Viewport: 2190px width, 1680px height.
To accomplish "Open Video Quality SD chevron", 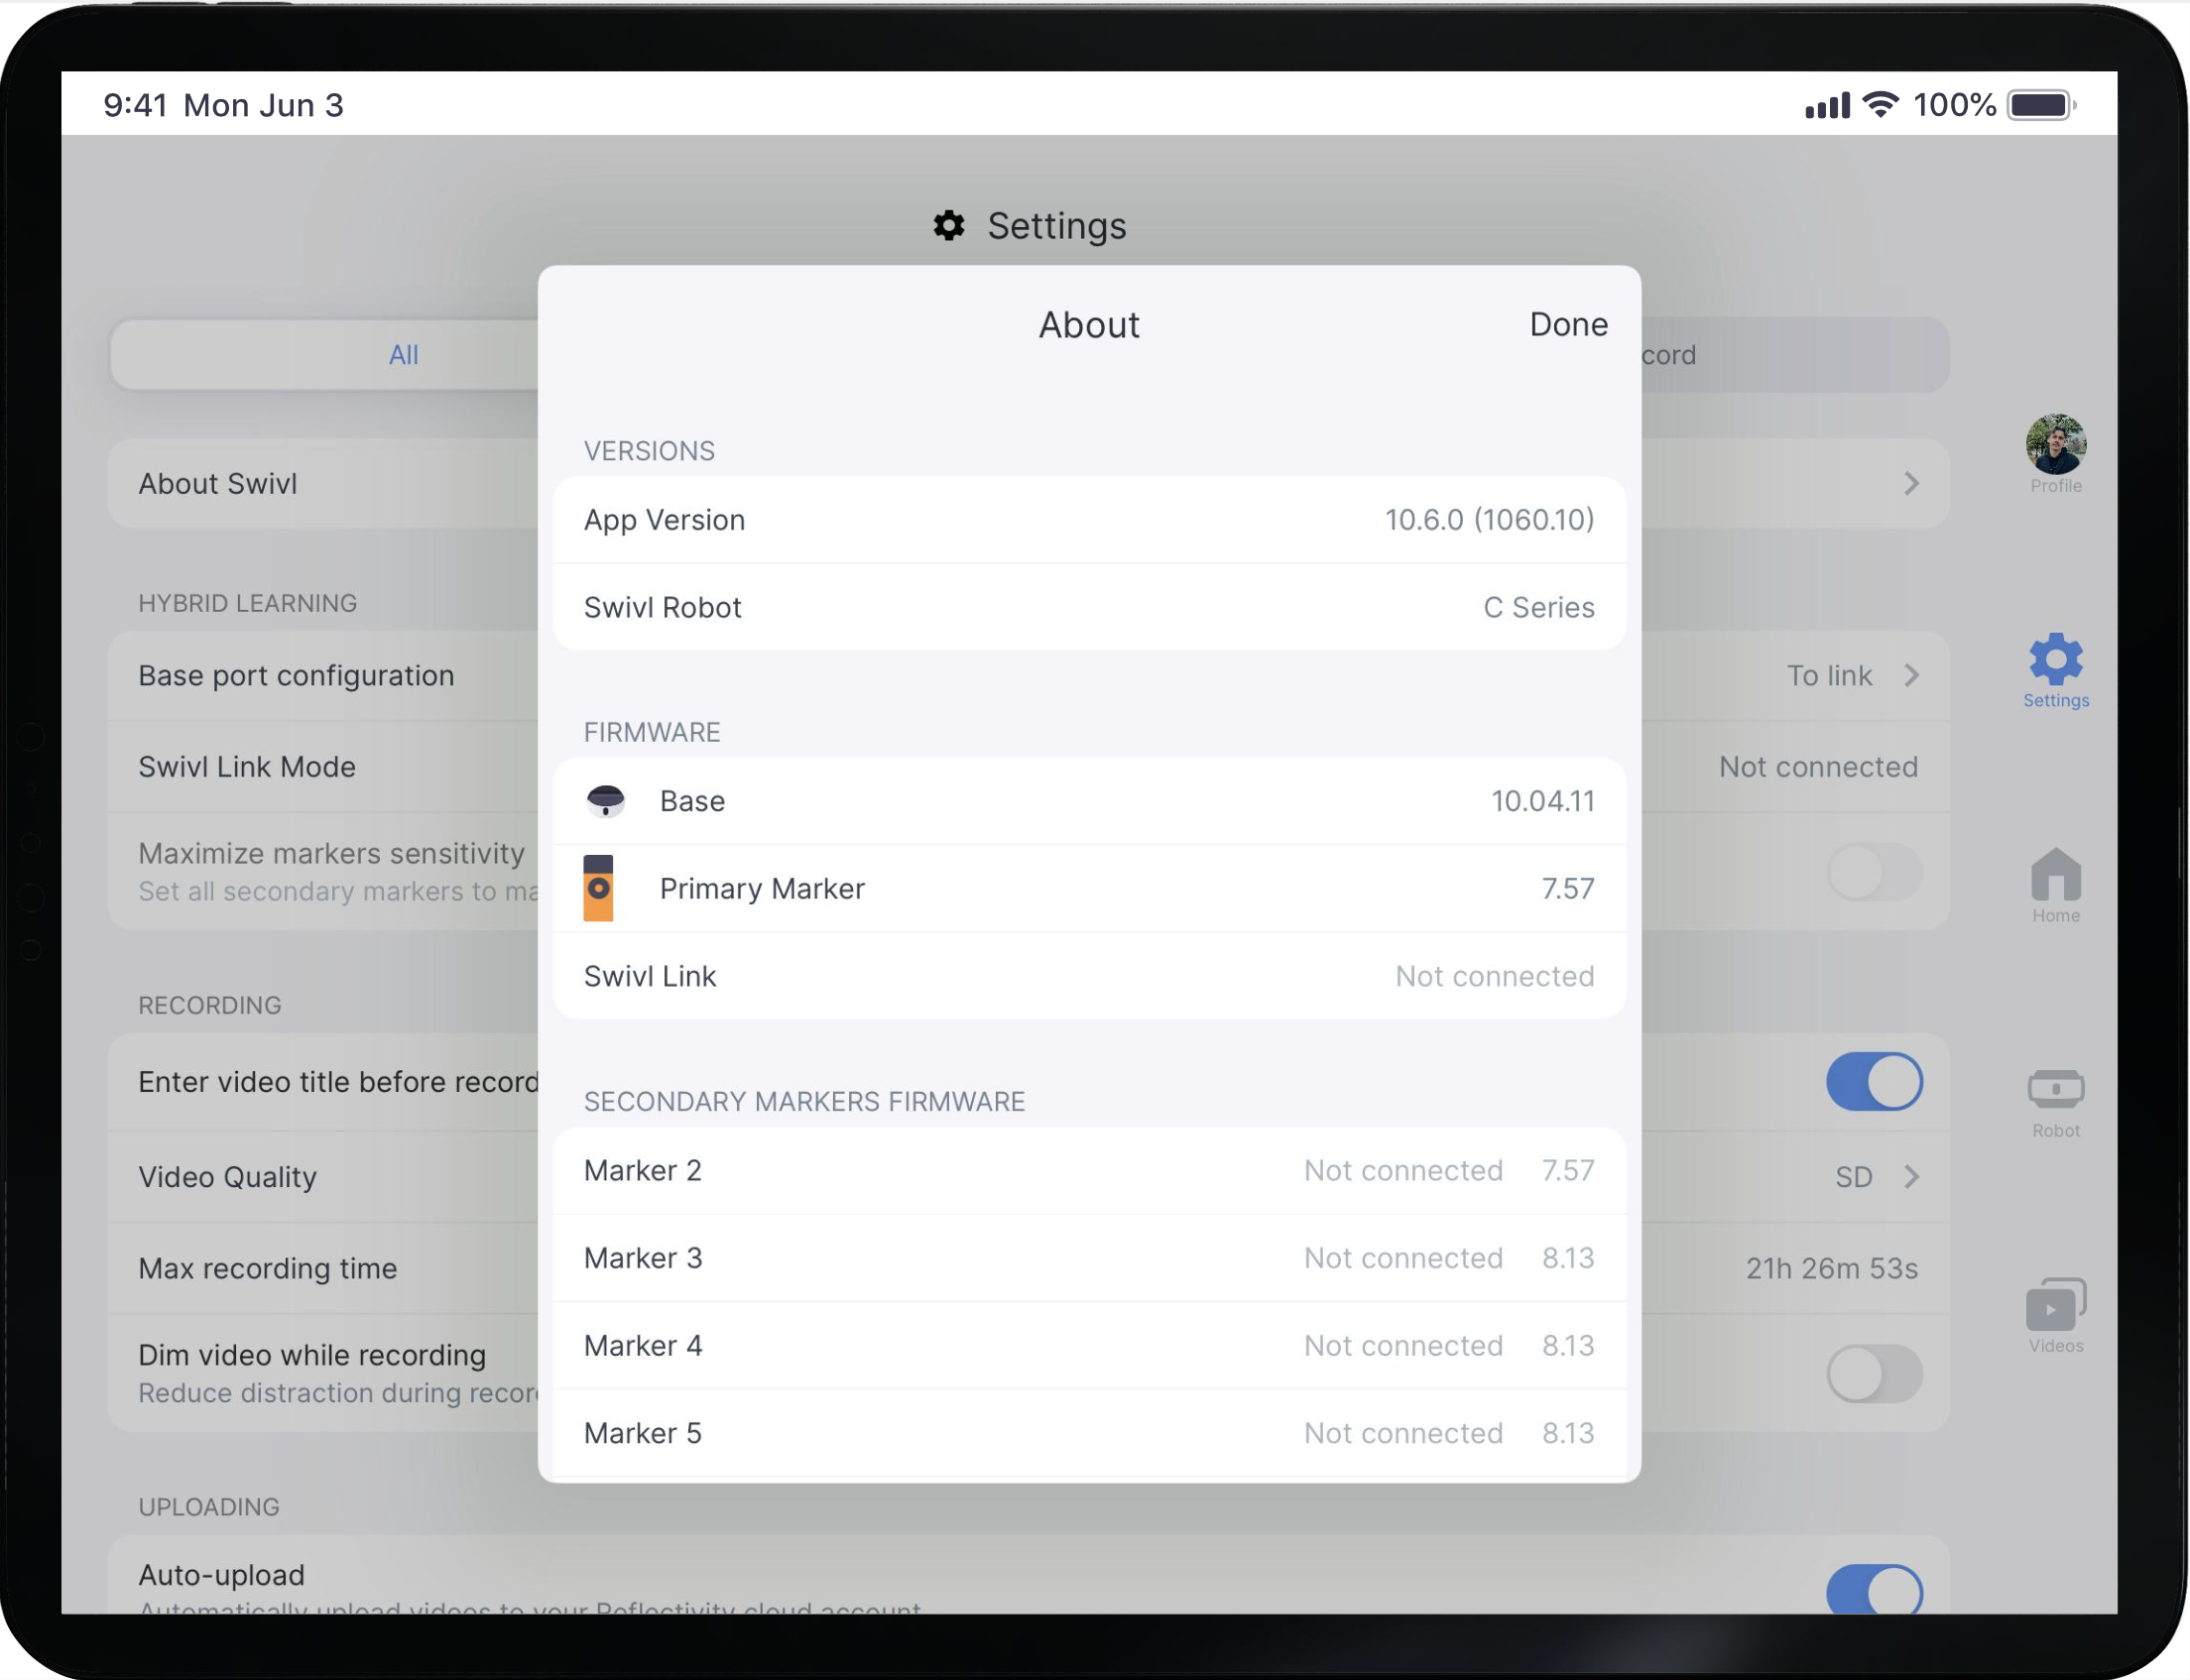I will 1911,1177.
